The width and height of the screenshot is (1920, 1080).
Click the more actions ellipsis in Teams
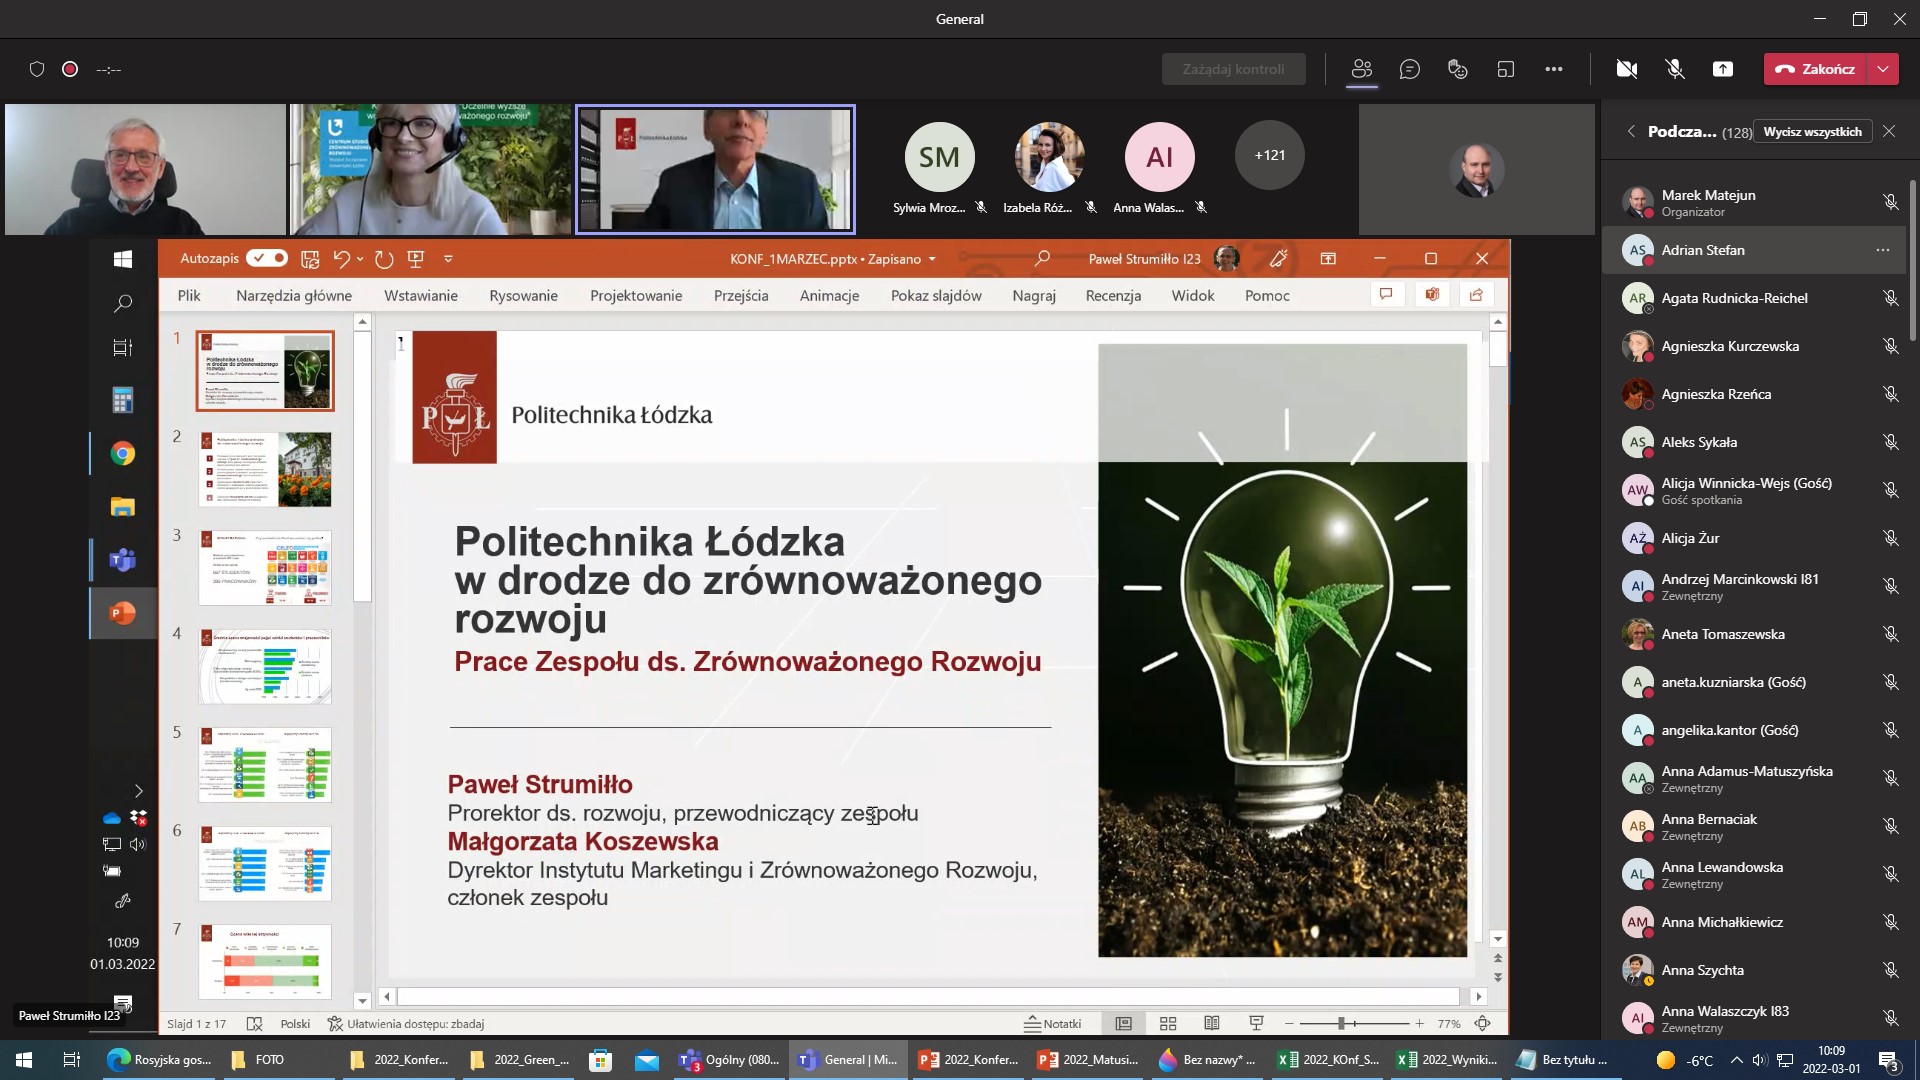(x=1555, y=69)
